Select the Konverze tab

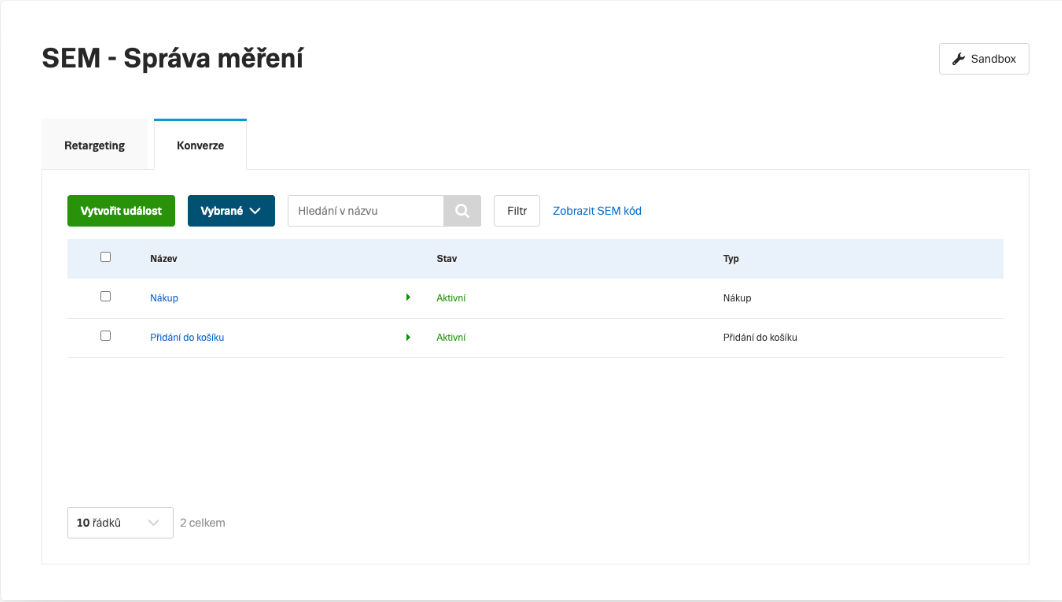[x=200, y=145]
